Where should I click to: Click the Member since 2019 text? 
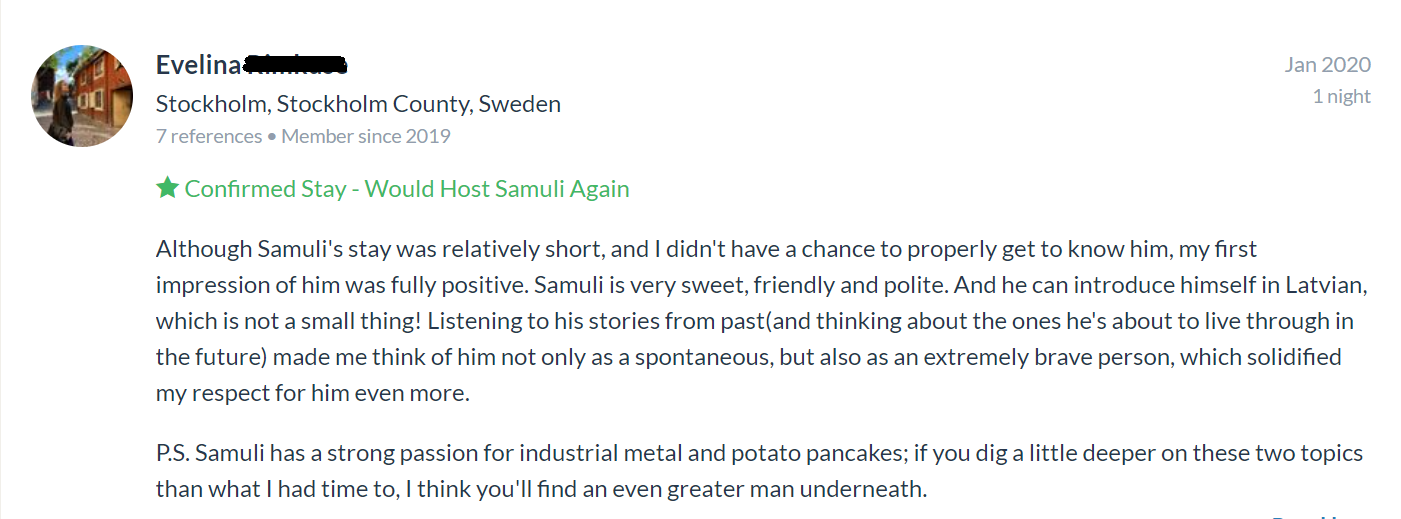tap(366, 136)
